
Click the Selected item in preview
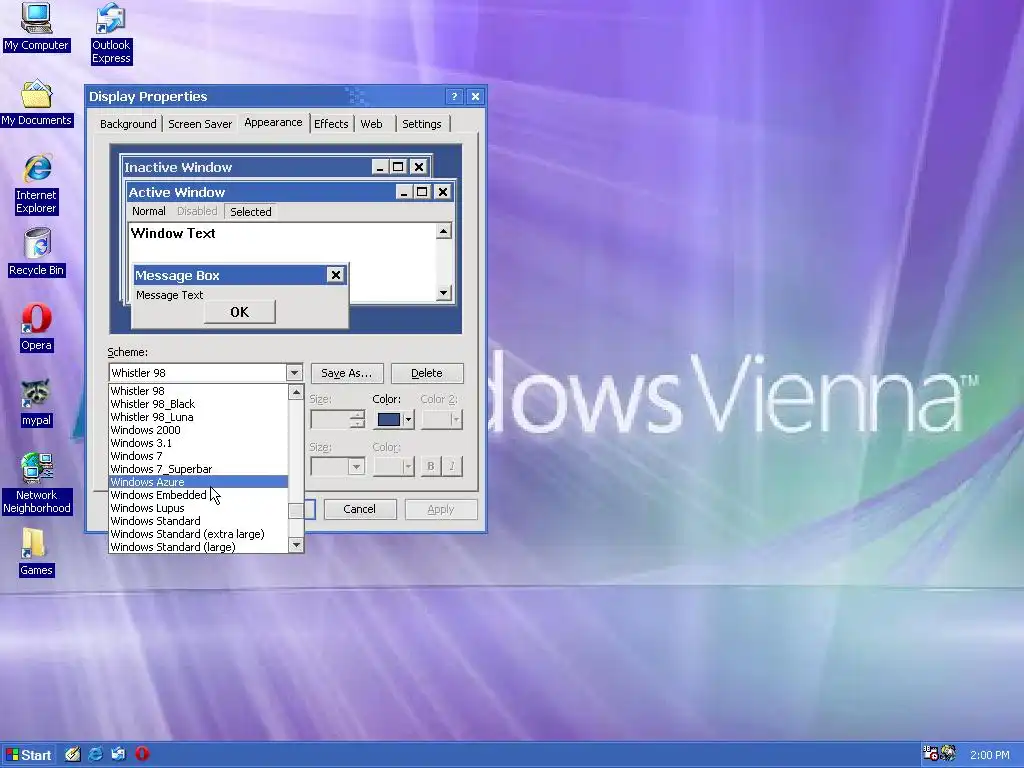click(x=251, y=212)
